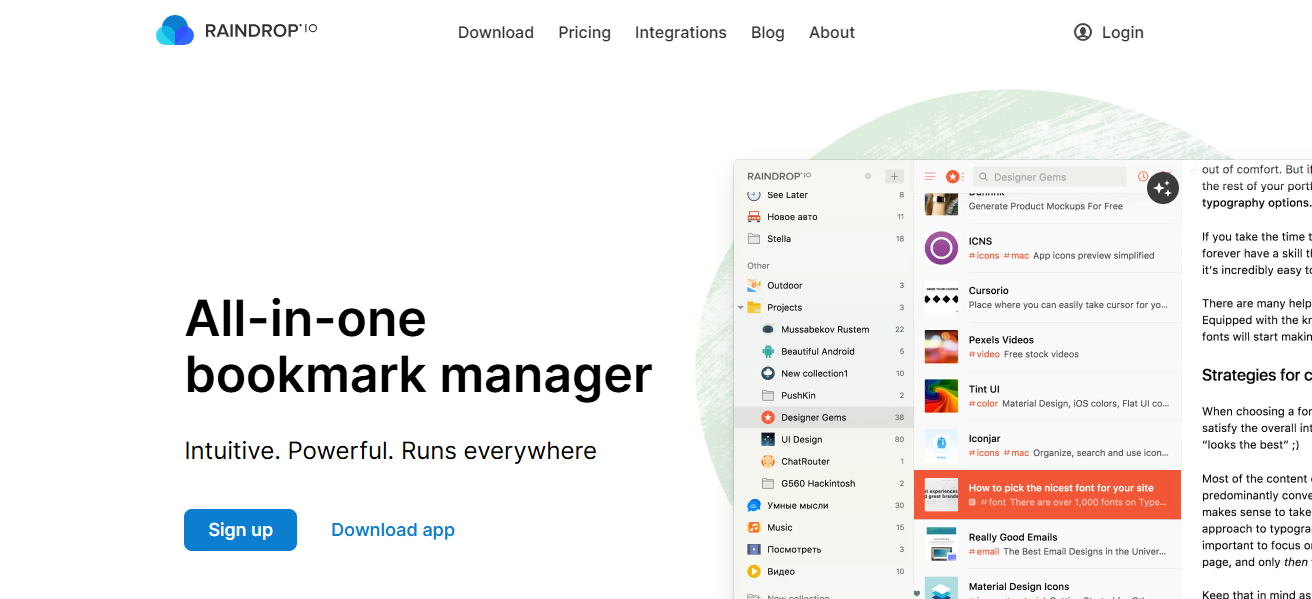Select the See Later collection
Image resolution: width=1312 pixels, height=599 pixels.
tap(825, 195)
